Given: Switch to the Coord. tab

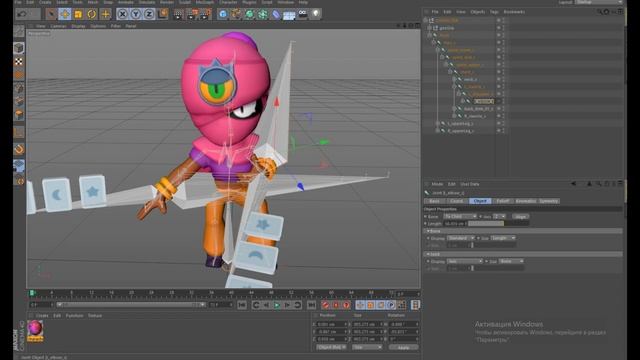Looking at the screenshot, I should (x=457, y=201).
